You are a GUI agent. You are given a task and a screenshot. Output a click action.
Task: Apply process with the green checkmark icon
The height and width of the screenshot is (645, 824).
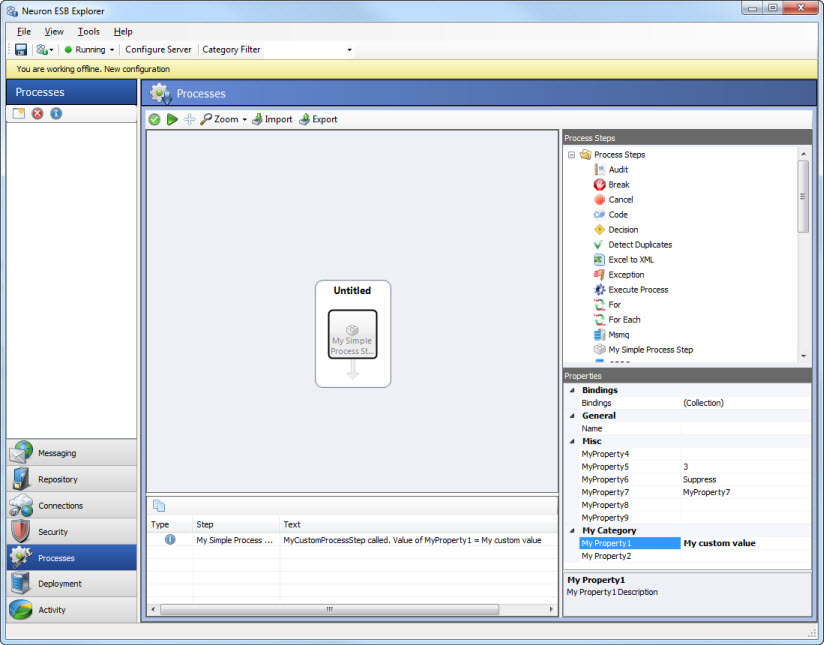pyautogui.click(x=154, y=119)
